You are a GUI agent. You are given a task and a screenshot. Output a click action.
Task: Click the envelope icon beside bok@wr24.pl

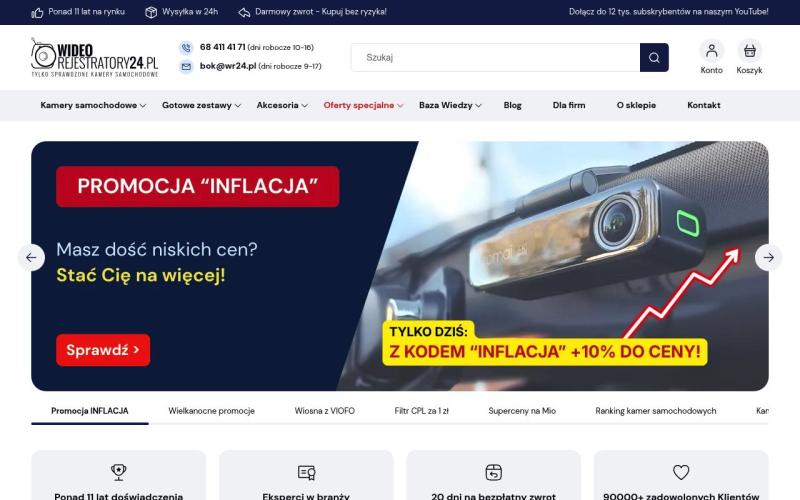coord(186,66)
